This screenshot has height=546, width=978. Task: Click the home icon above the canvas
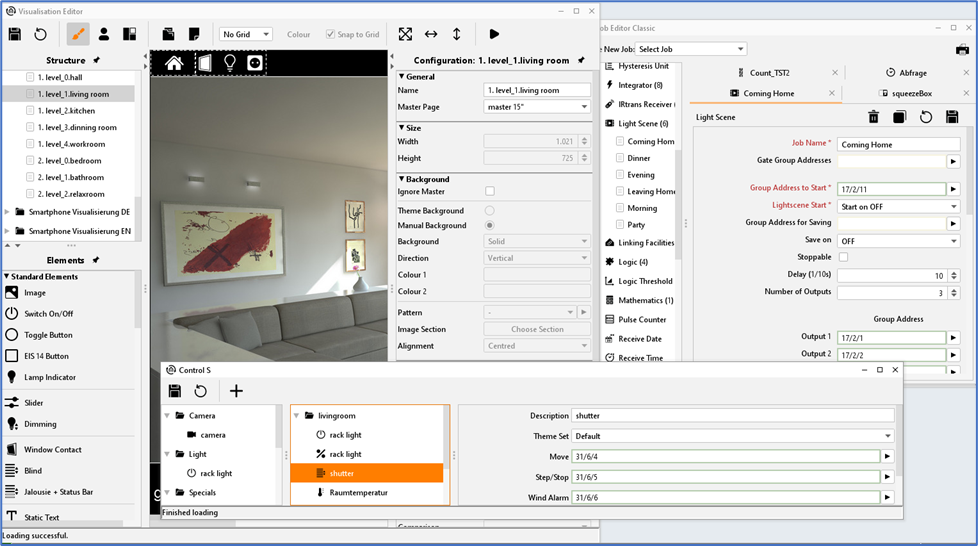coord(174,63)
